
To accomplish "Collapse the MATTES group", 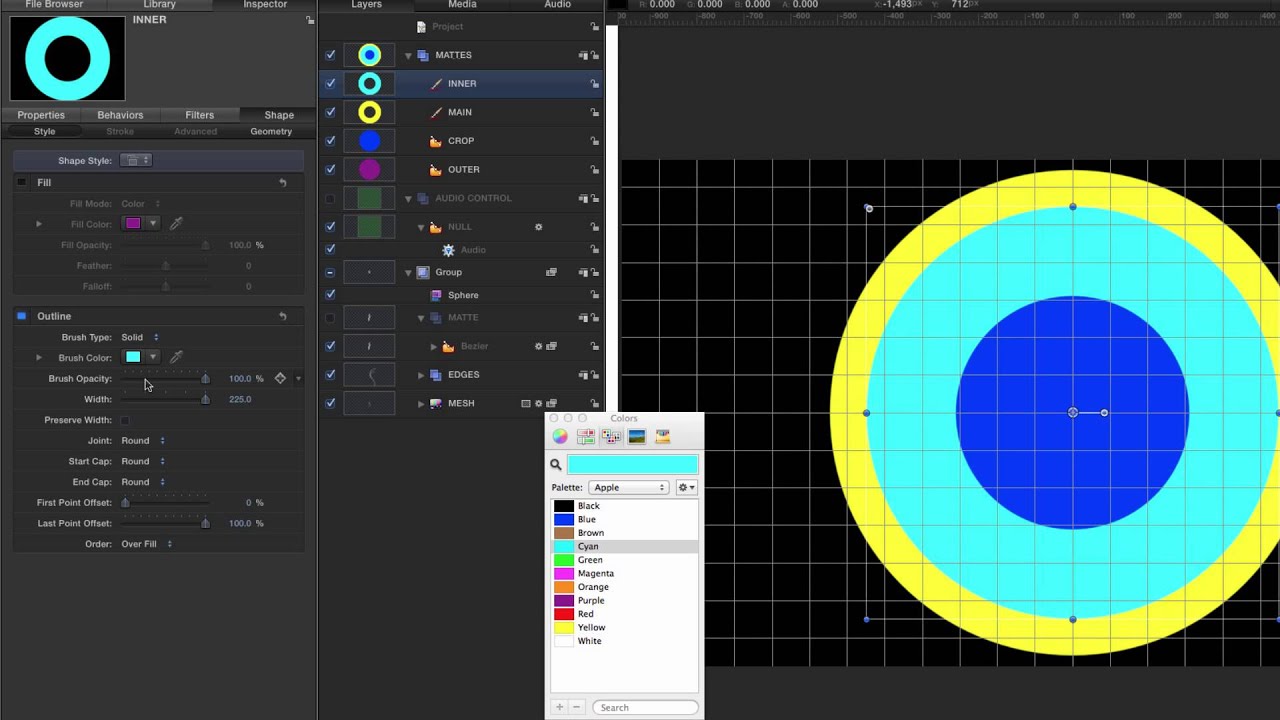I will coord(408,56).
